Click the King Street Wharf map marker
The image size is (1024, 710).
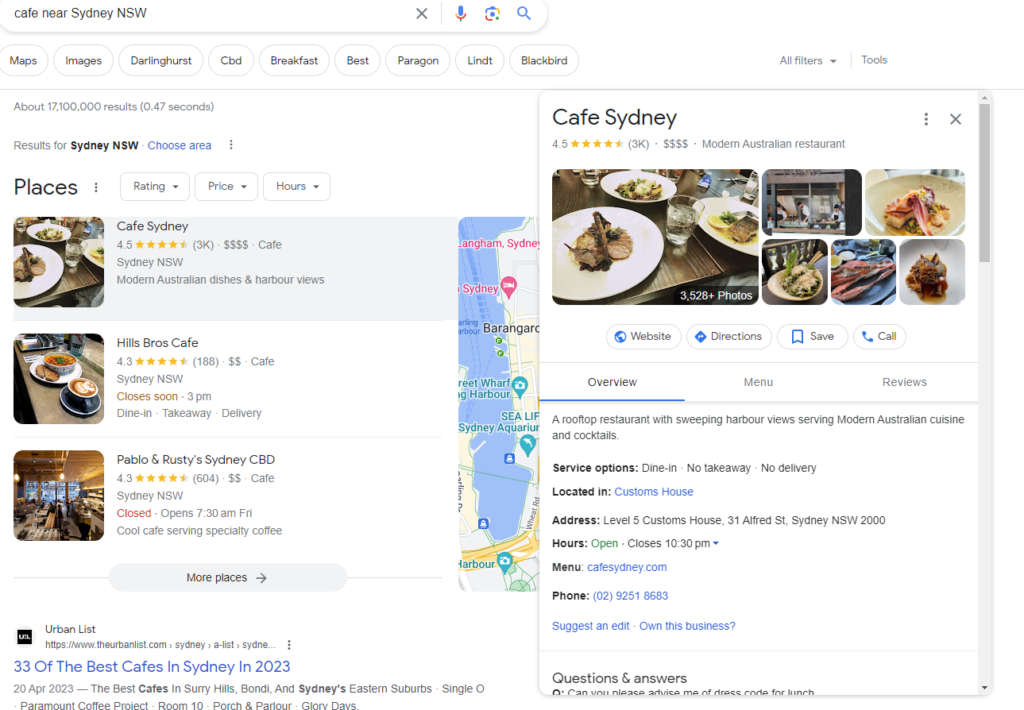[520, 386]
